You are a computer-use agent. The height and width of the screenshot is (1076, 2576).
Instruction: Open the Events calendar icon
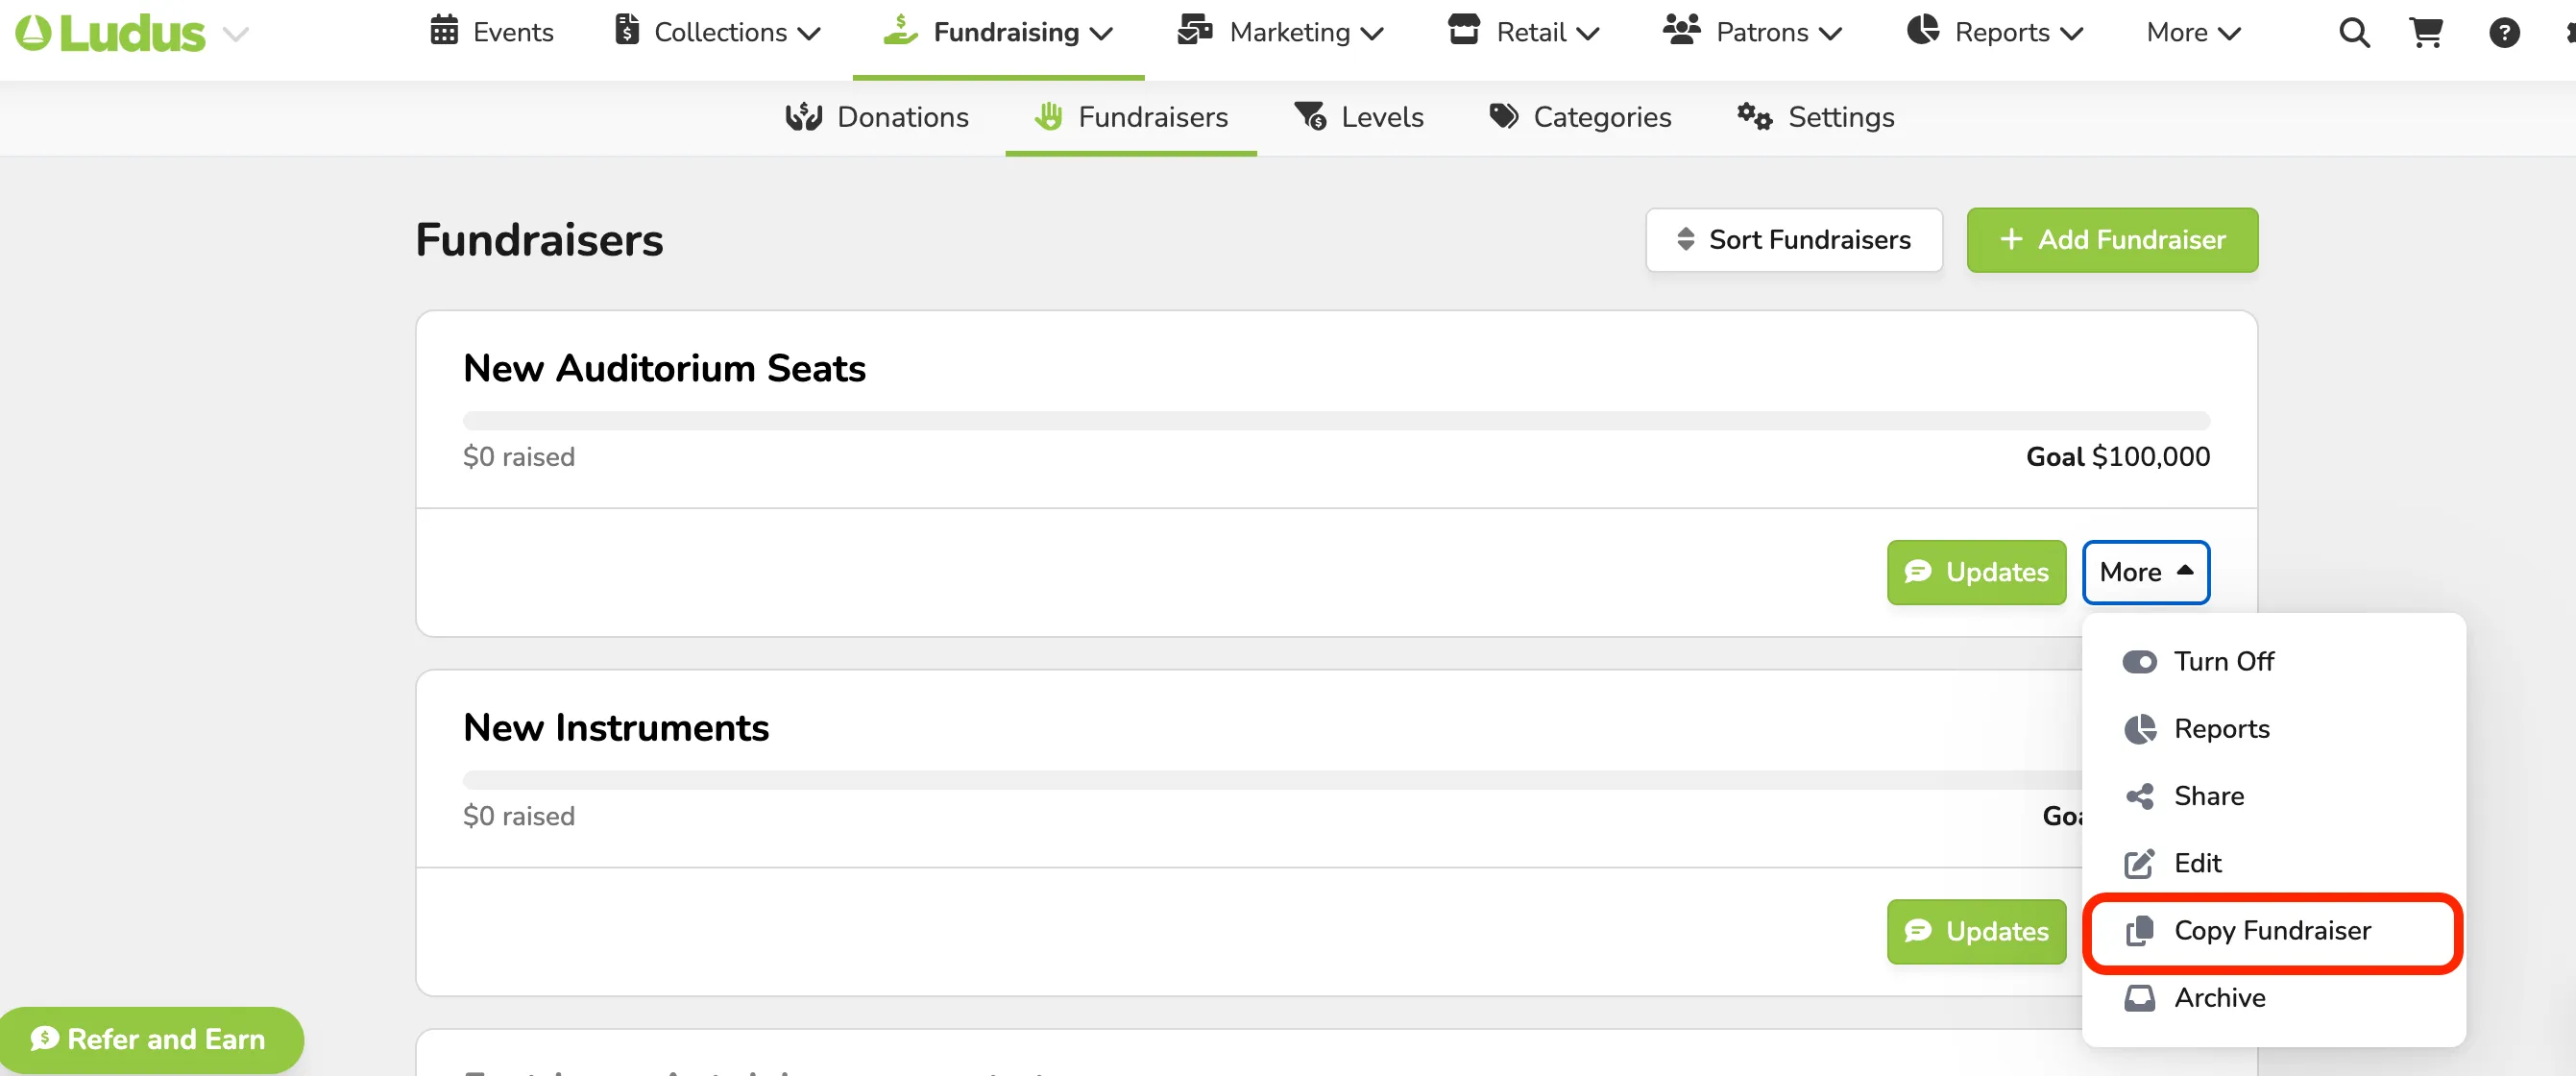pyautogui.click(x=444, y=31)
